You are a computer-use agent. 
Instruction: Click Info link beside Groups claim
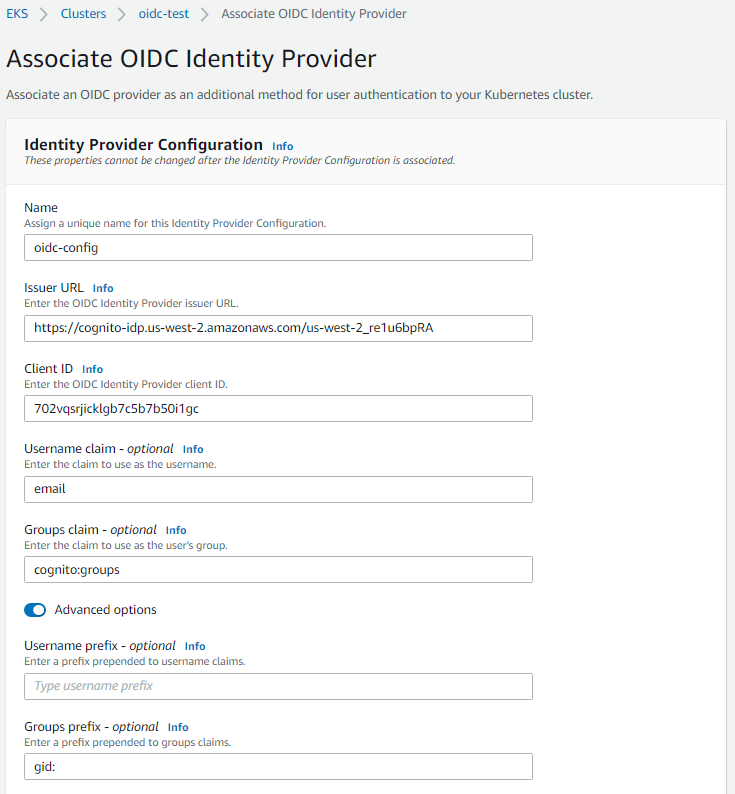(176, 530)
